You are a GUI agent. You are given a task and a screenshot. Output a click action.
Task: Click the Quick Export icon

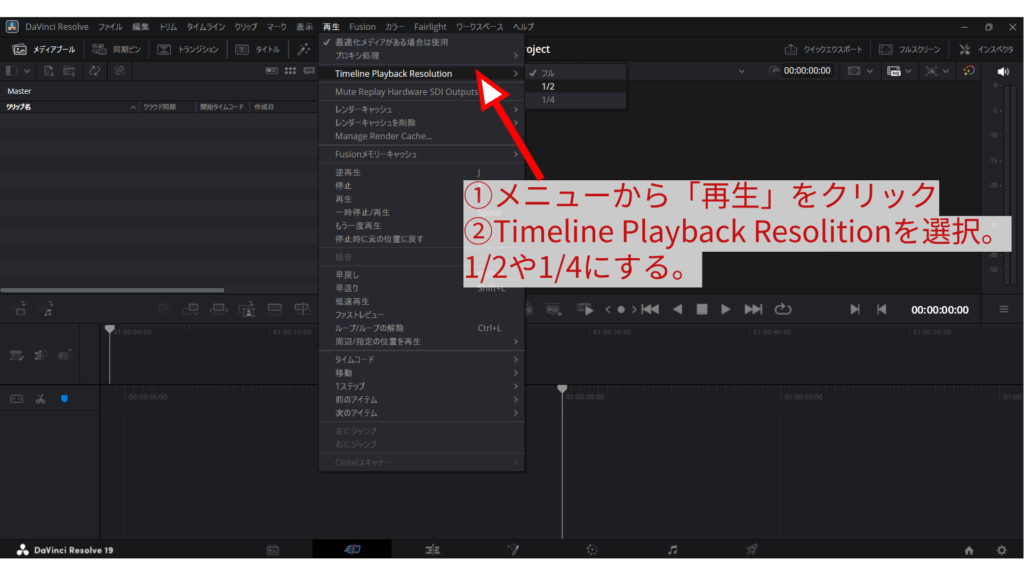(x=791, y=50)
